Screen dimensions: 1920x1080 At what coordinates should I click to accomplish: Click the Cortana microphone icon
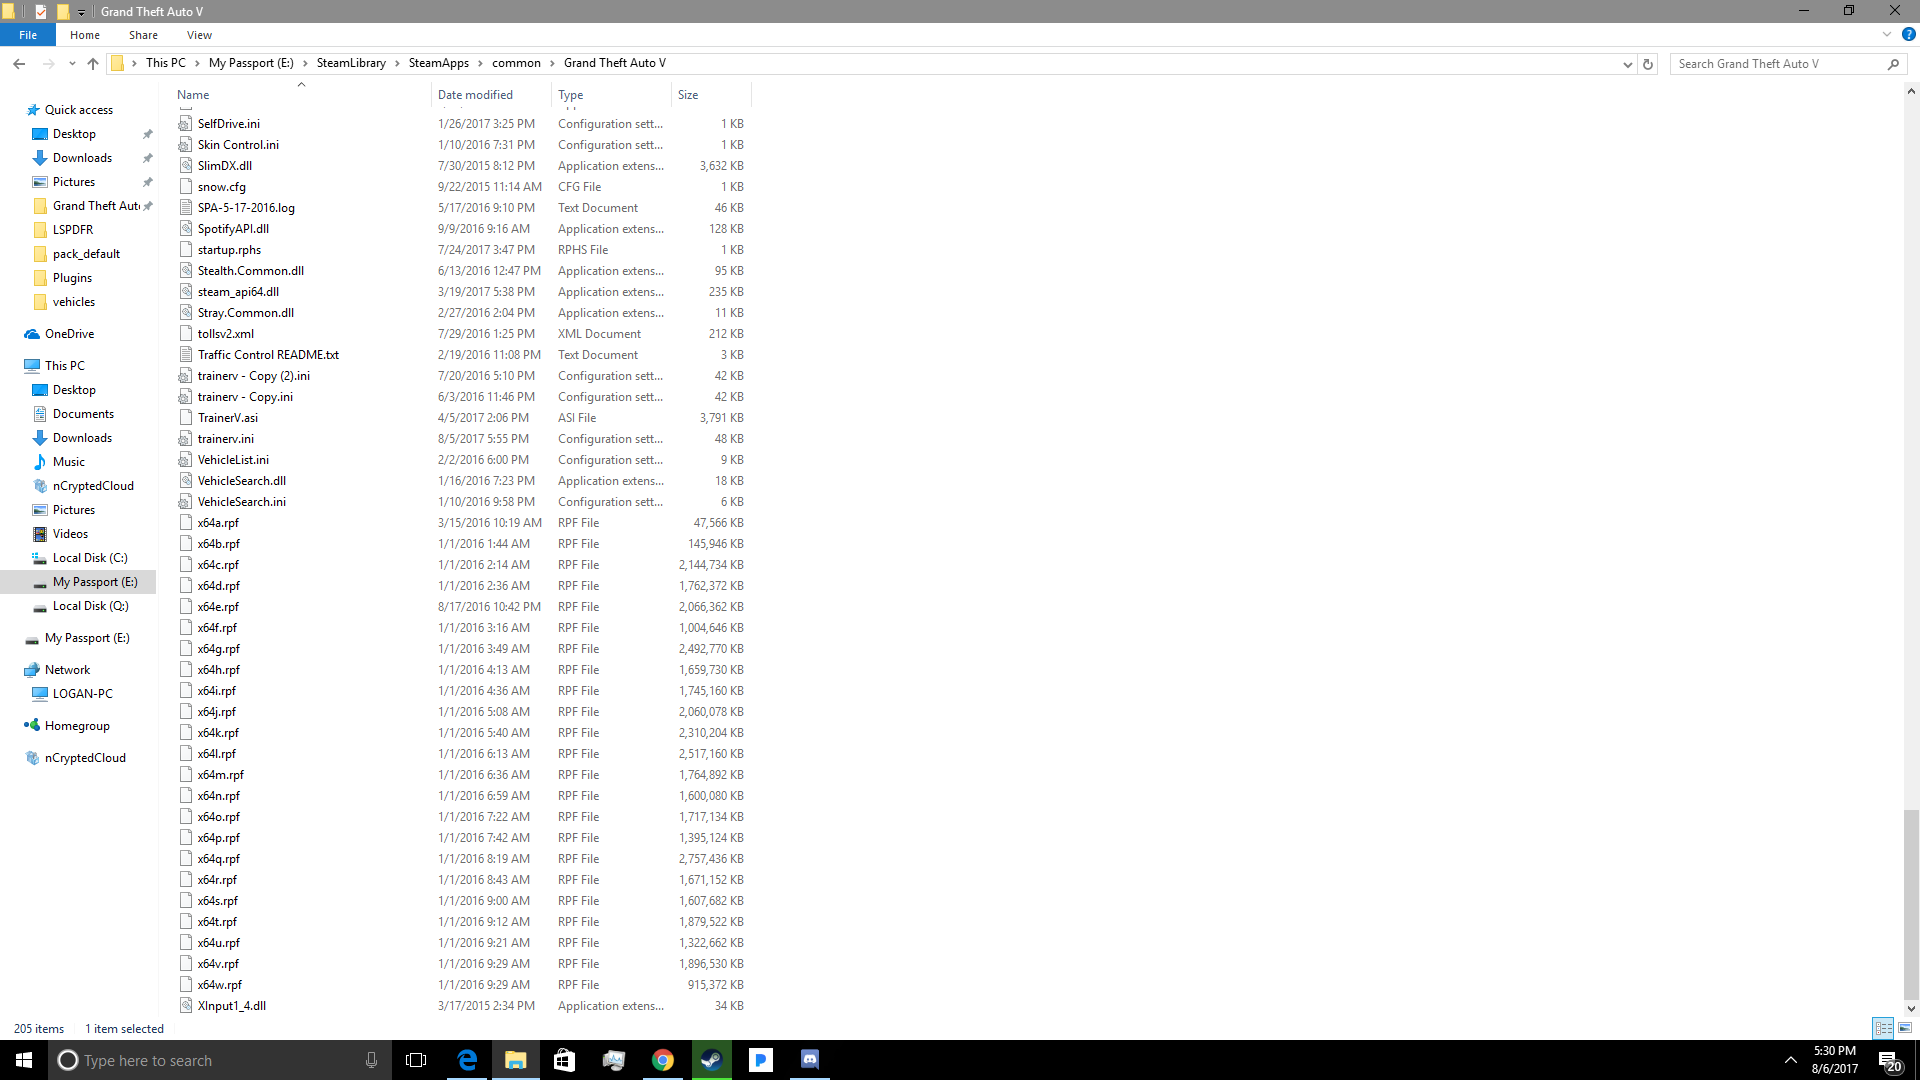[x=371, y=1060]
